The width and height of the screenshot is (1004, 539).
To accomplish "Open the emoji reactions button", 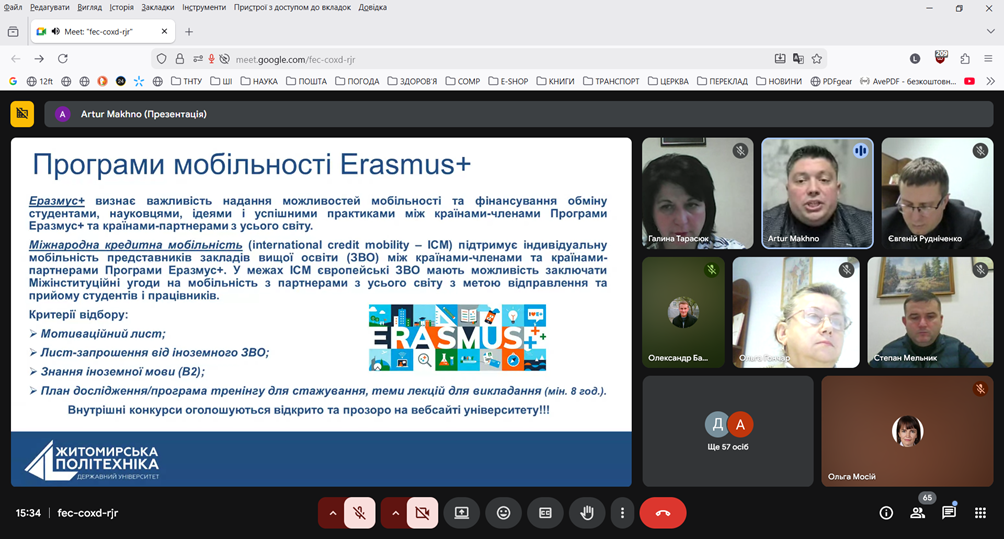I will (503, 513).
